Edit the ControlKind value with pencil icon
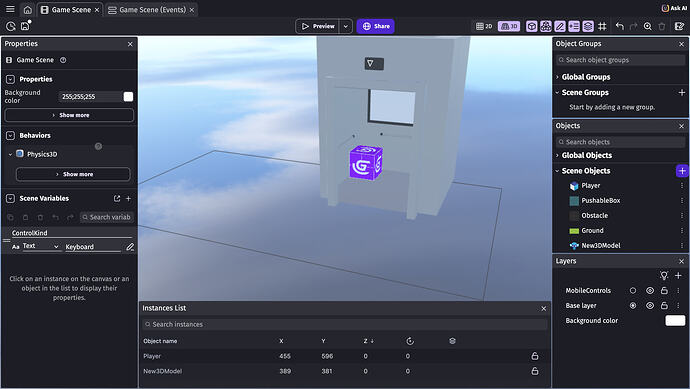 click(x=130, y=247)
